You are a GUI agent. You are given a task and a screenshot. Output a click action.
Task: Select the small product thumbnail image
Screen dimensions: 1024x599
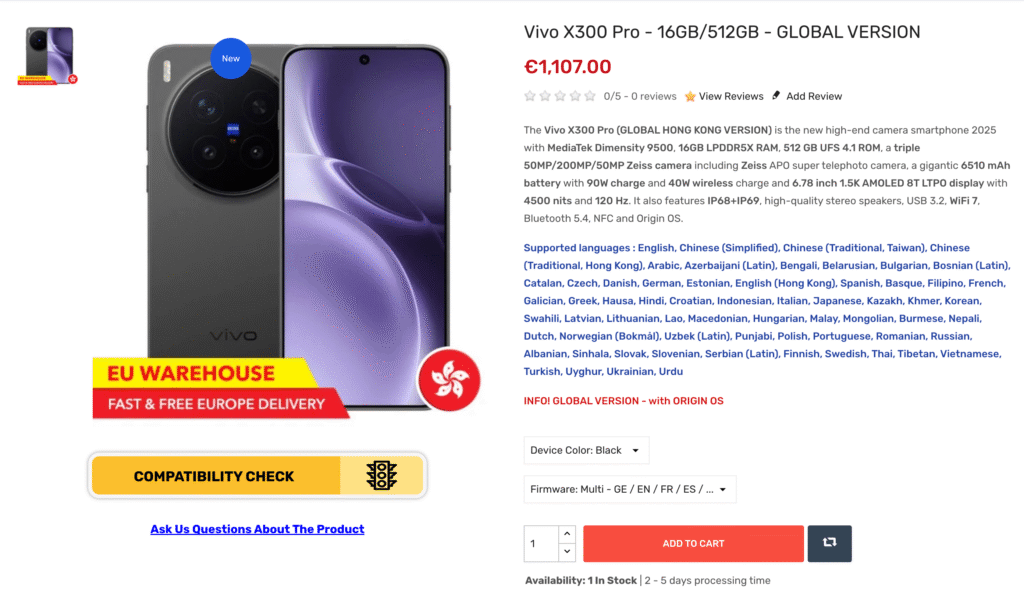pos(48,56)
